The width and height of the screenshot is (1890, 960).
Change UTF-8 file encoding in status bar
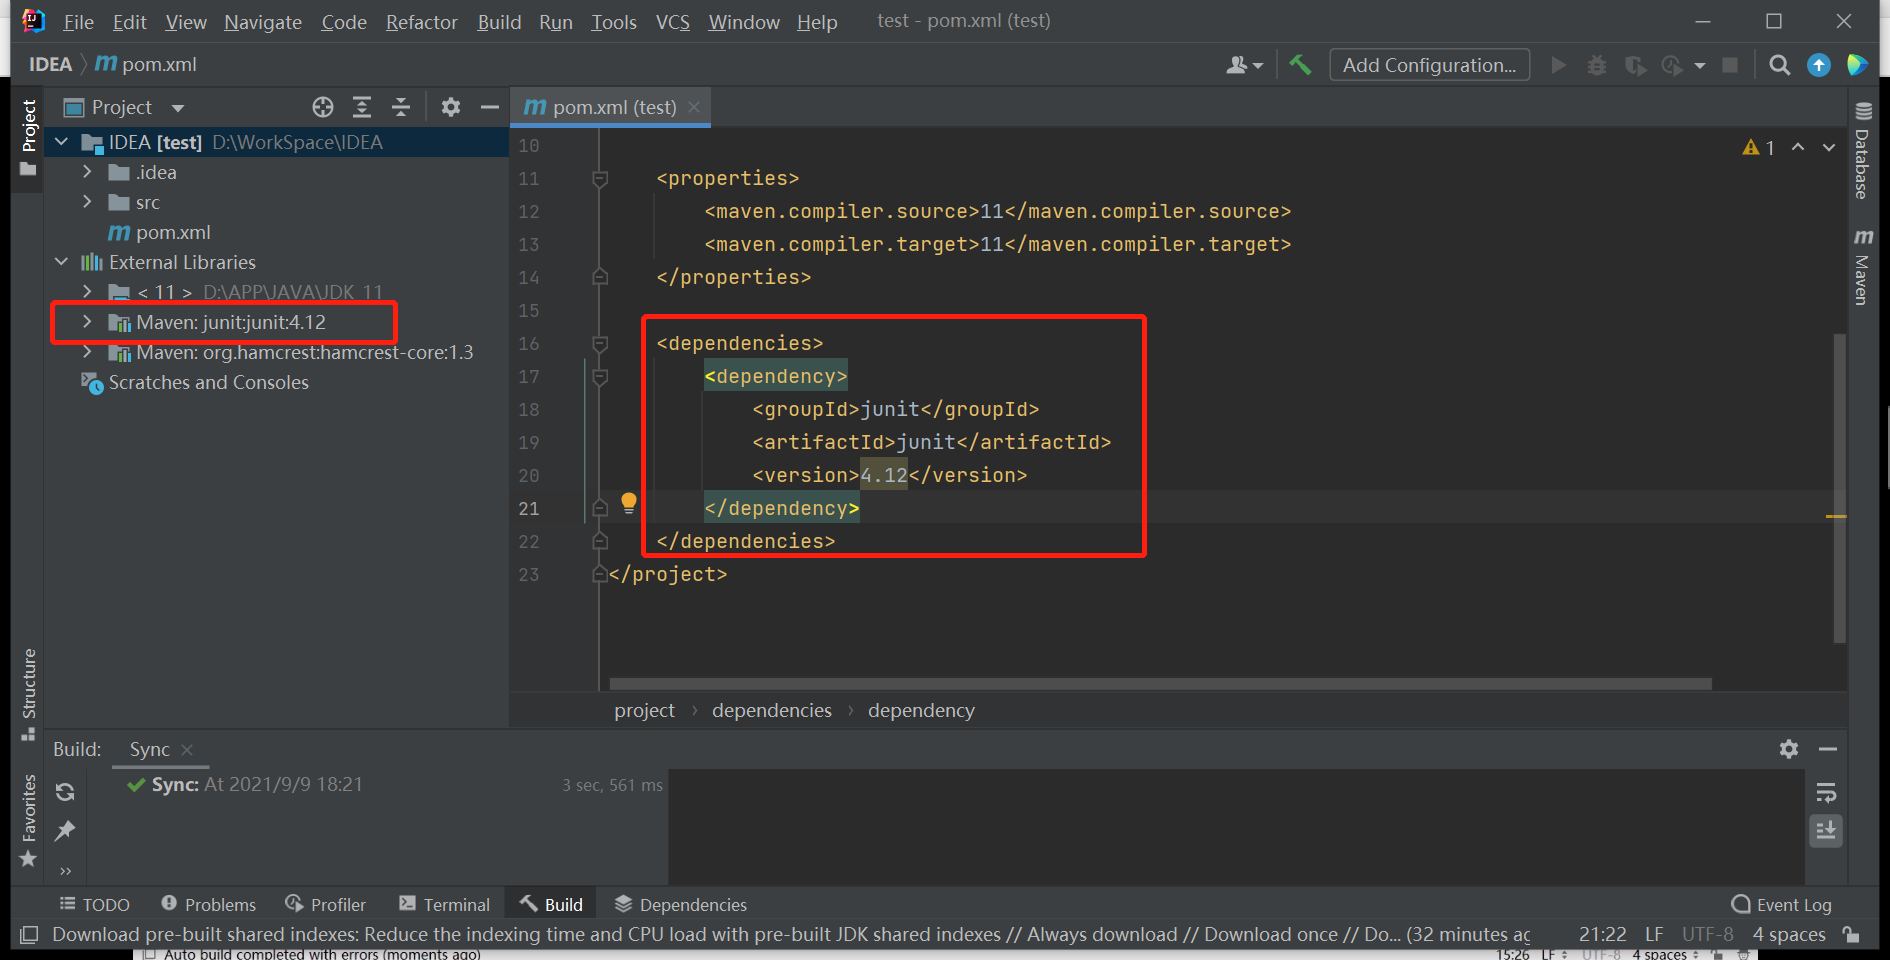point(1707,934)
